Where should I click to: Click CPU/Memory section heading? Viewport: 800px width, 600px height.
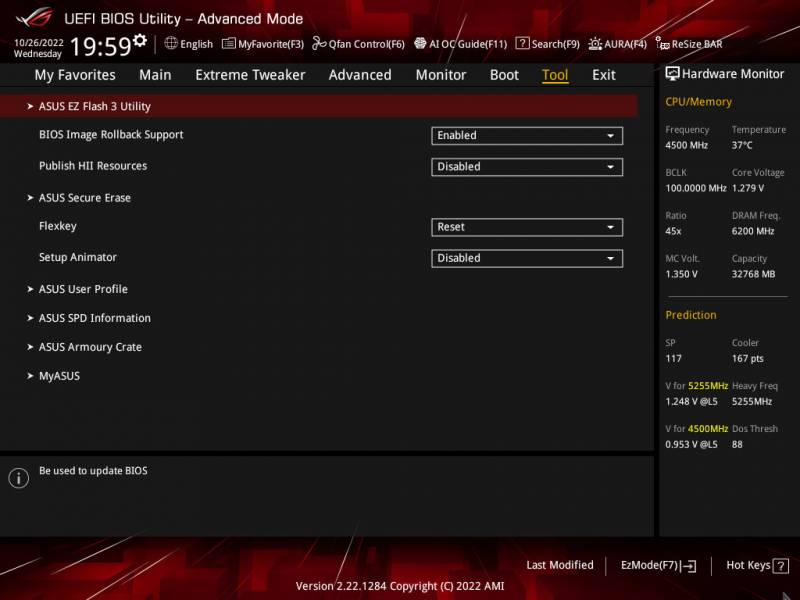coord(698,102)
